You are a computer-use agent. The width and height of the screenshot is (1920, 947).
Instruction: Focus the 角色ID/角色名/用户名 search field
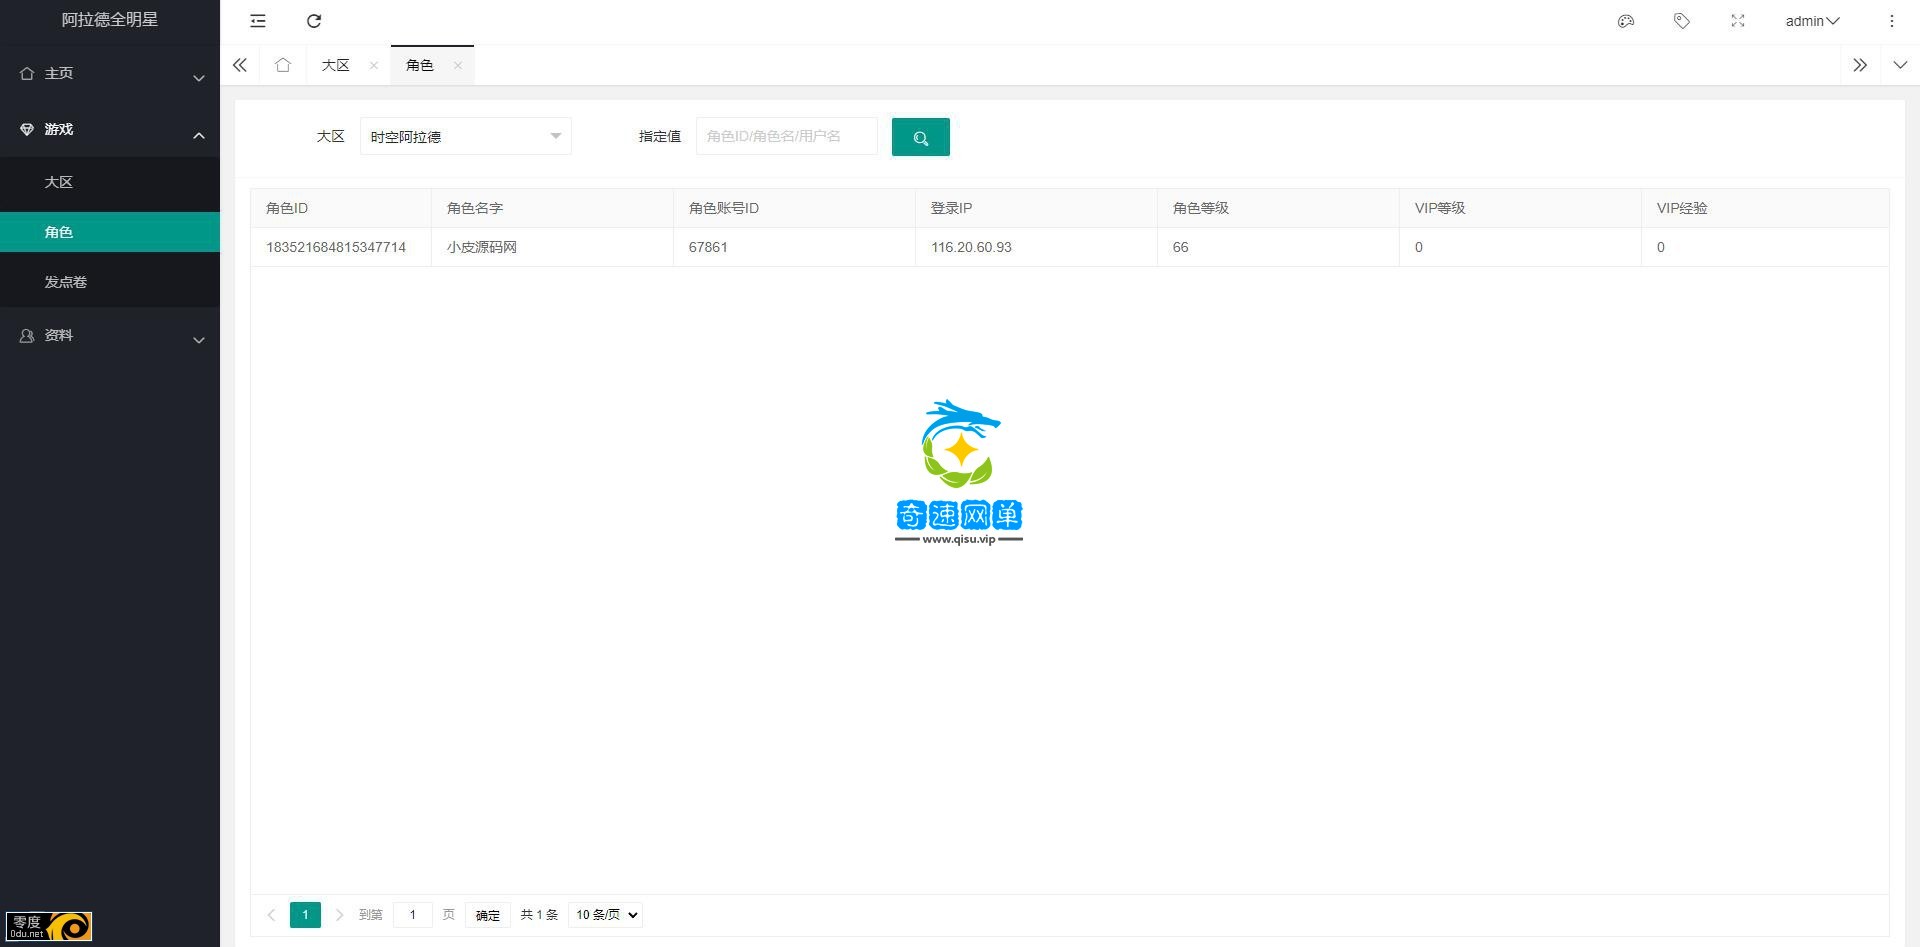[x=786, y=136]
